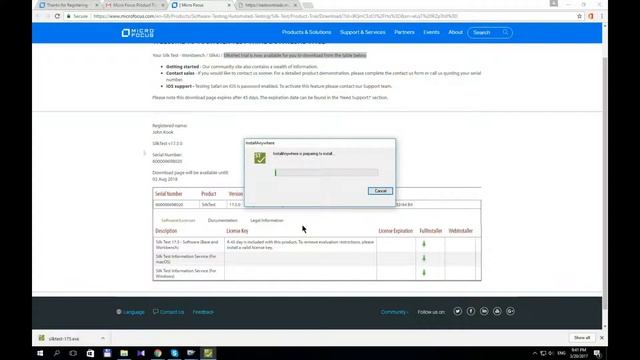Open the LinkedIn social icon
The height and width of the screenshot is (360, 640).
(x=484, y=311)
